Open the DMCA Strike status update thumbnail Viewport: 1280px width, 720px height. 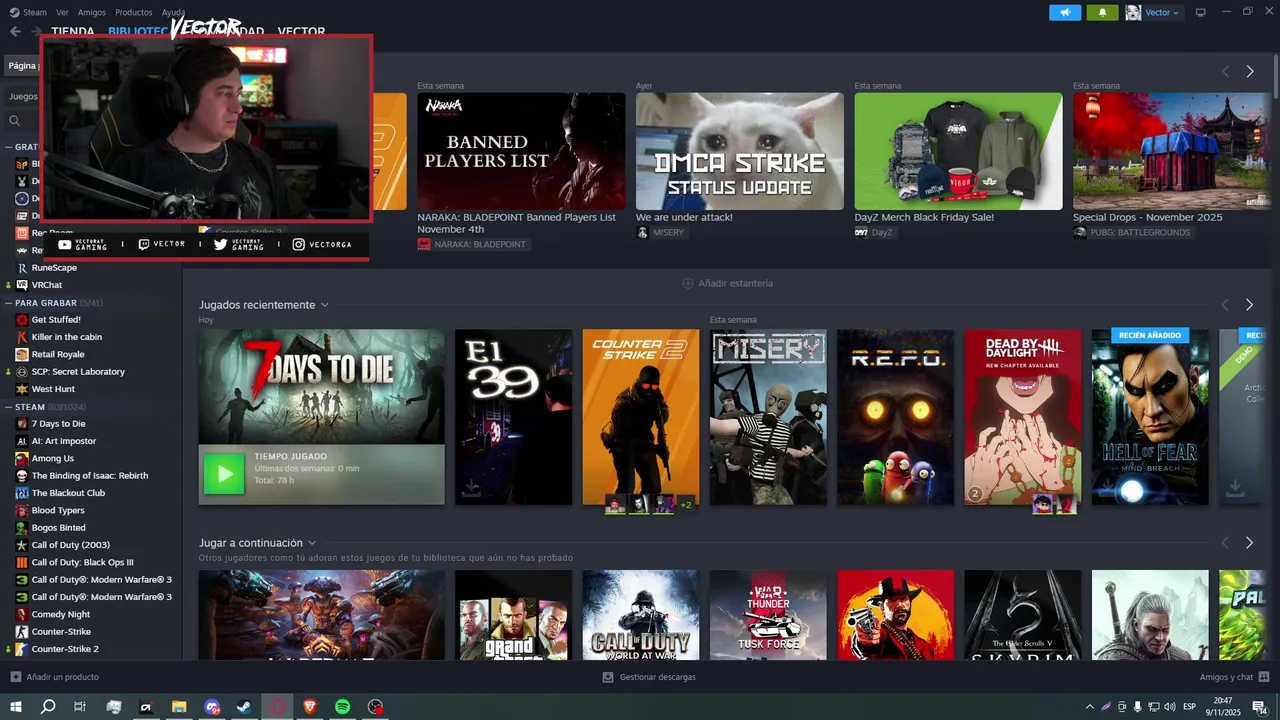tap(740, 151)
